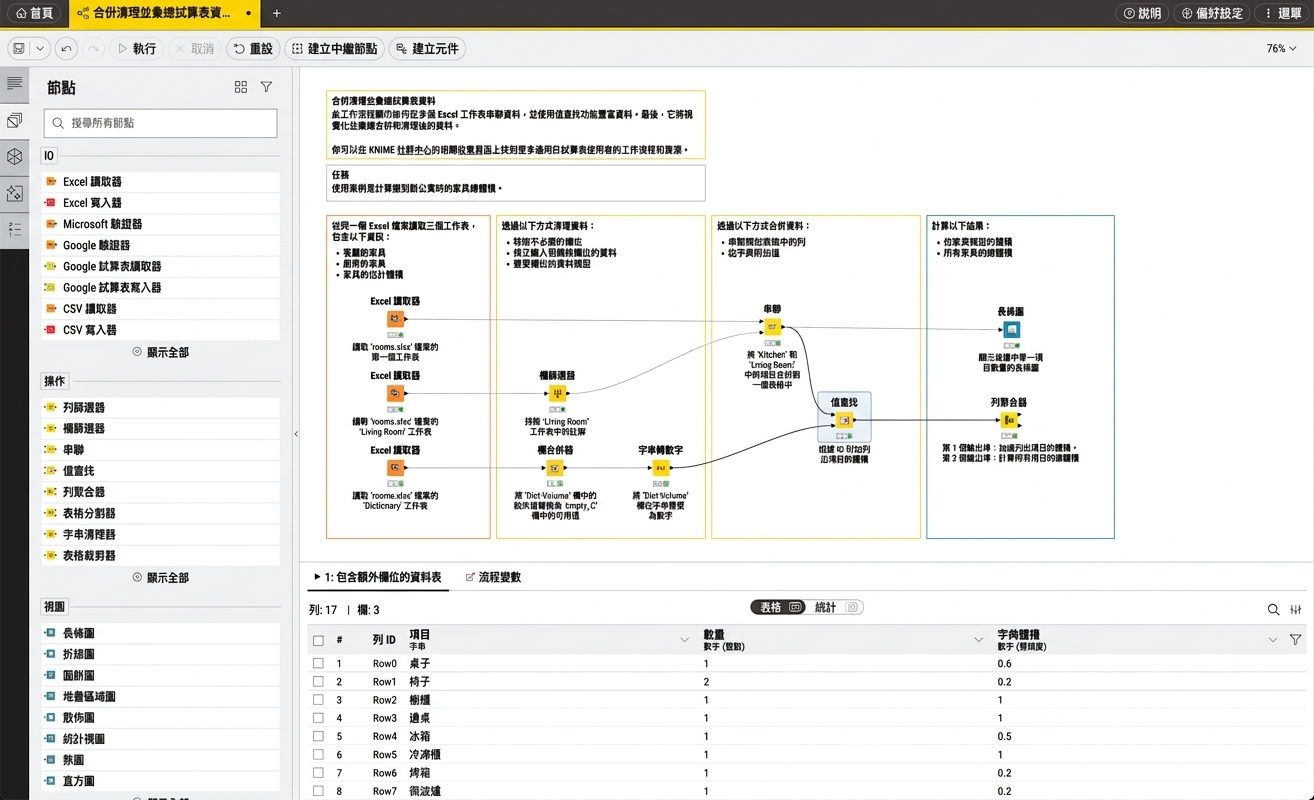
Task: Switch to the 流程變數 tab
Action: pos(493,577)
